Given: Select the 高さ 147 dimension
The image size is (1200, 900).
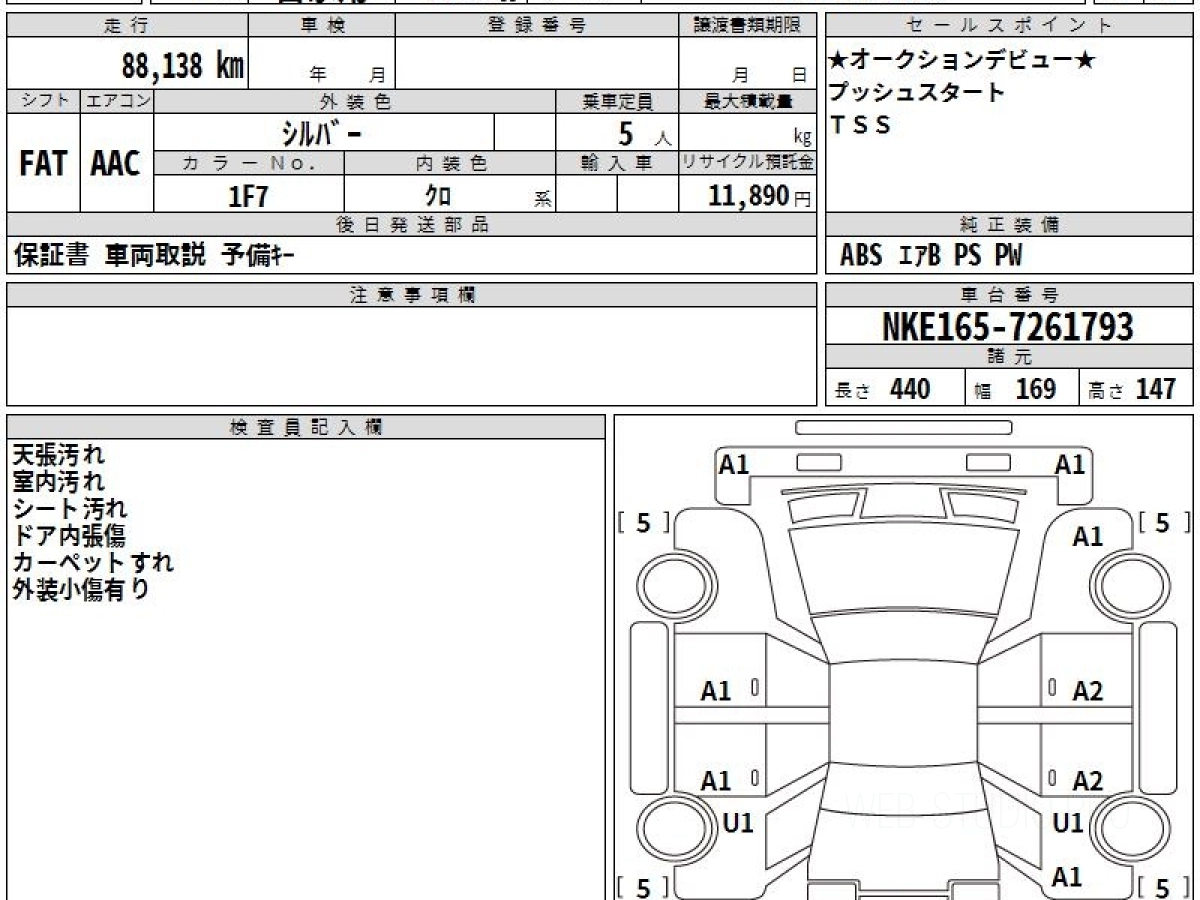Looking at the screenshot, I should (1132, 389).
